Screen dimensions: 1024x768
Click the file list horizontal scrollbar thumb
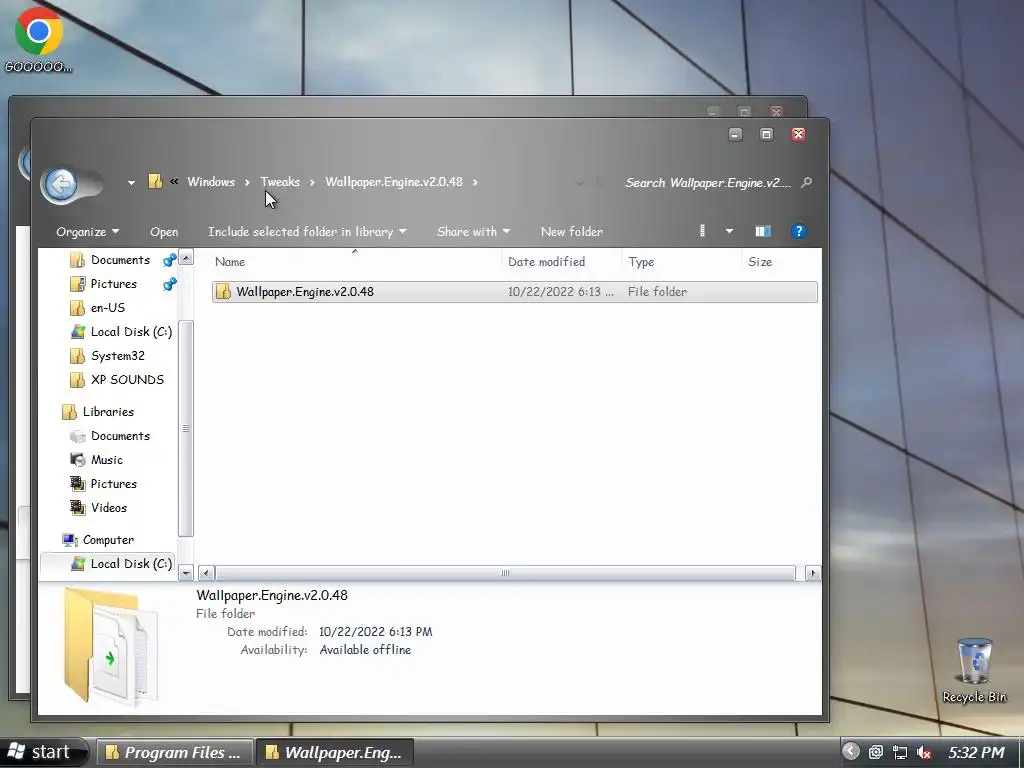click(505, 573)
